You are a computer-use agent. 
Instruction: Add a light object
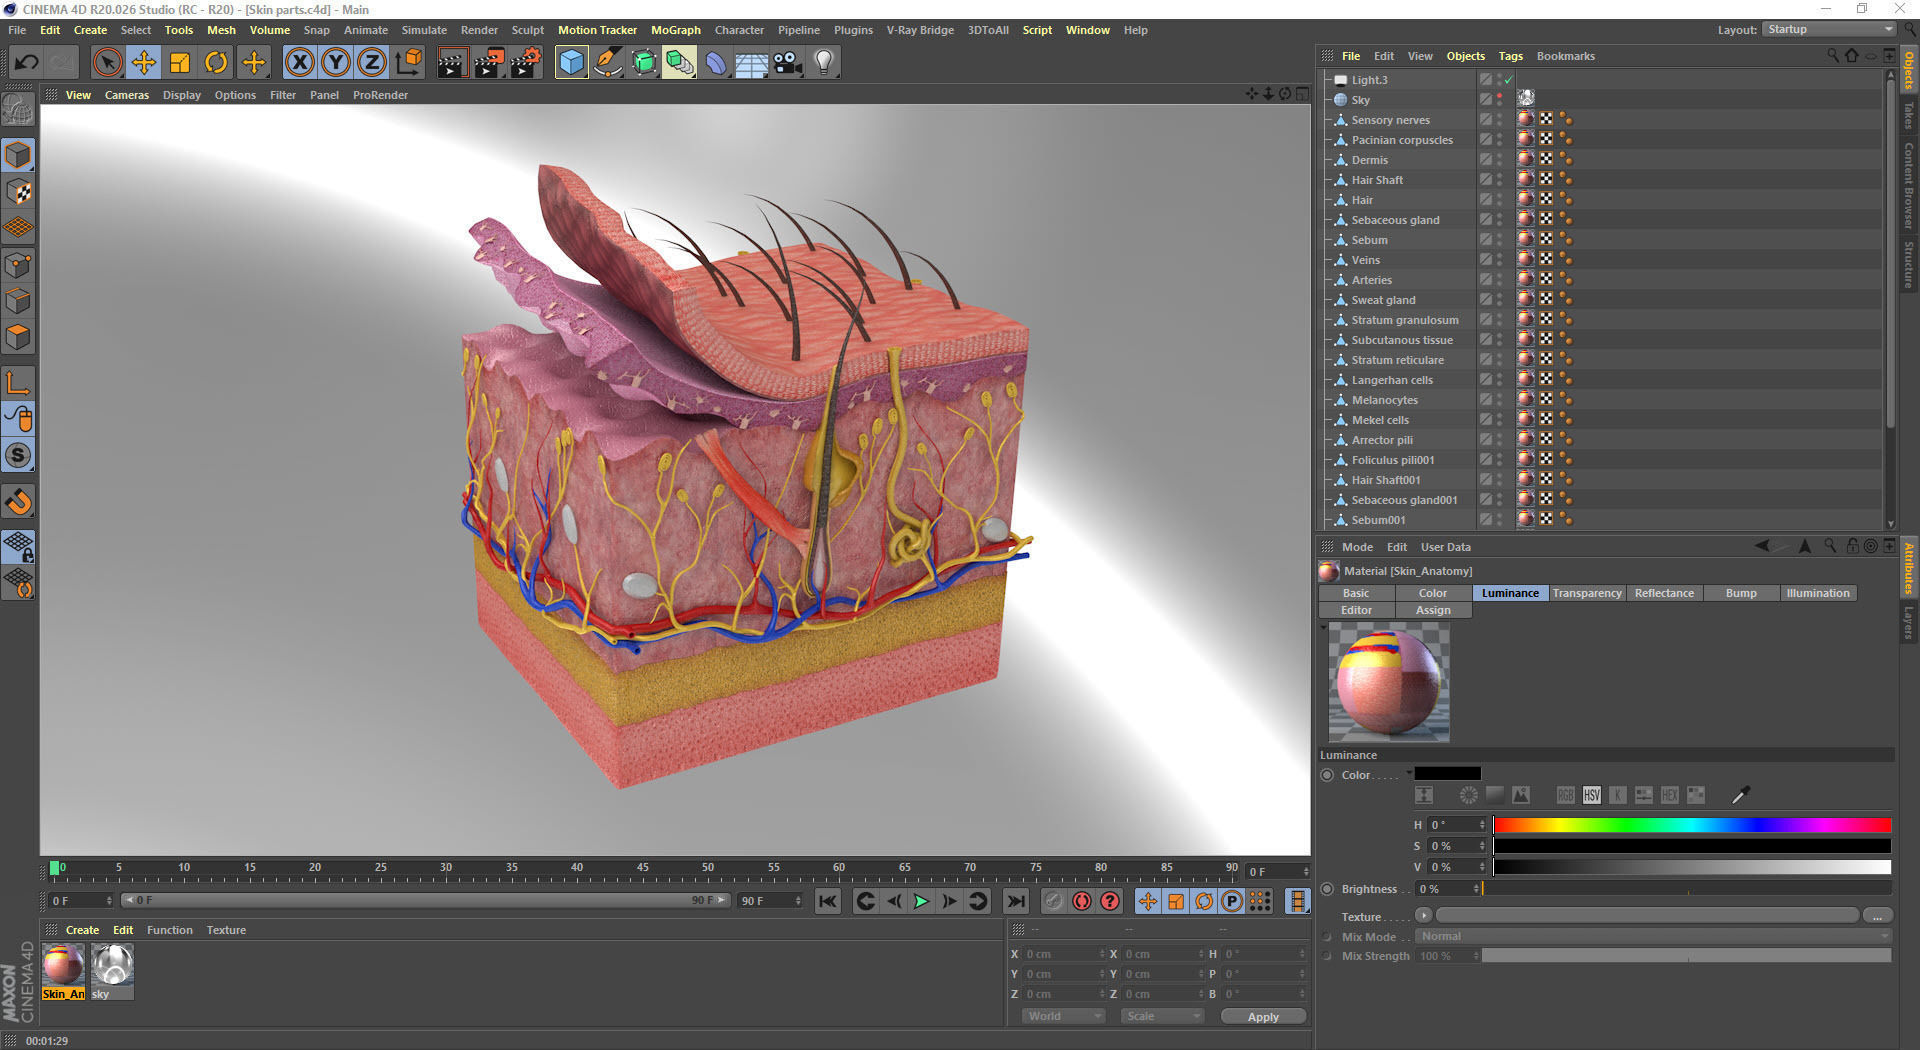click(x=824, y=62)
